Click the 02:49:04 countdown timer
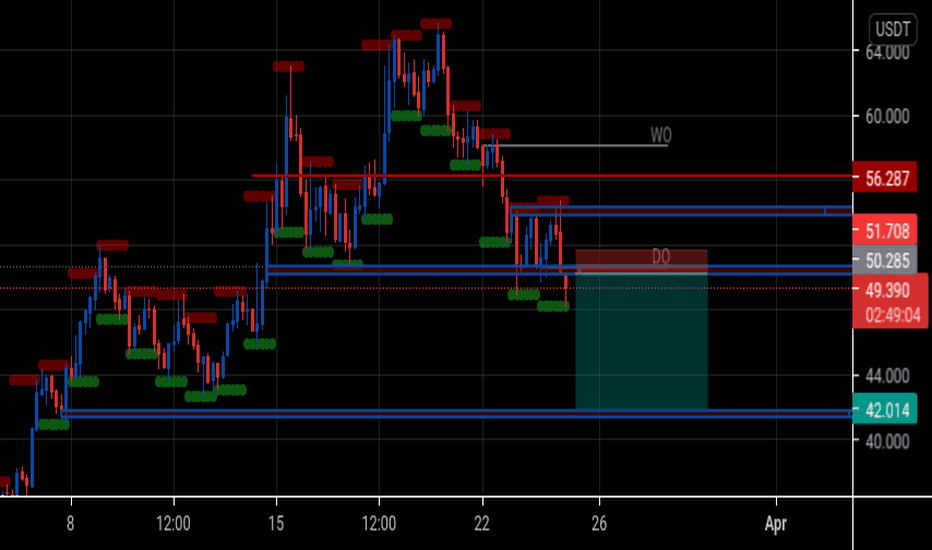 point(893,315)
